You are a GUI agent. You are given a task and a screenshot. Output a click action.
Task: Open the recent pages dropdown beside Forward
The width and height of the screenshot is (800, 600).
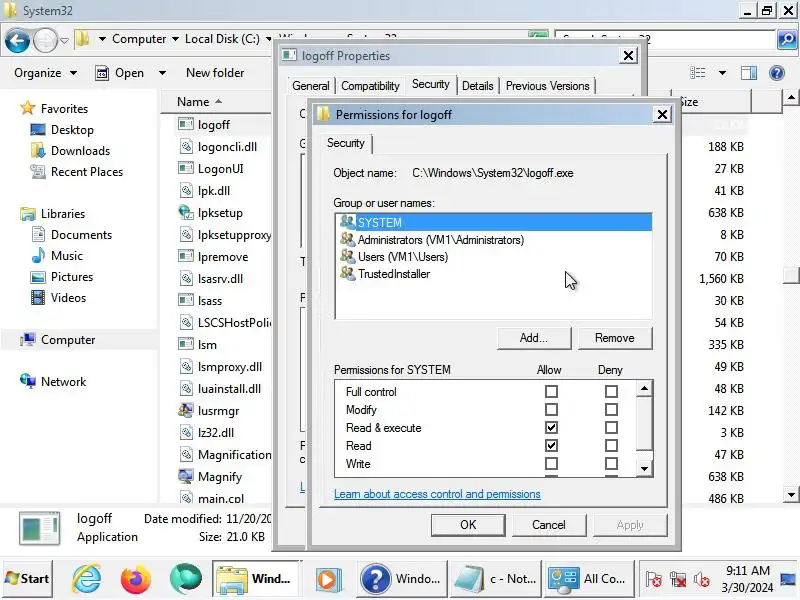64,40
